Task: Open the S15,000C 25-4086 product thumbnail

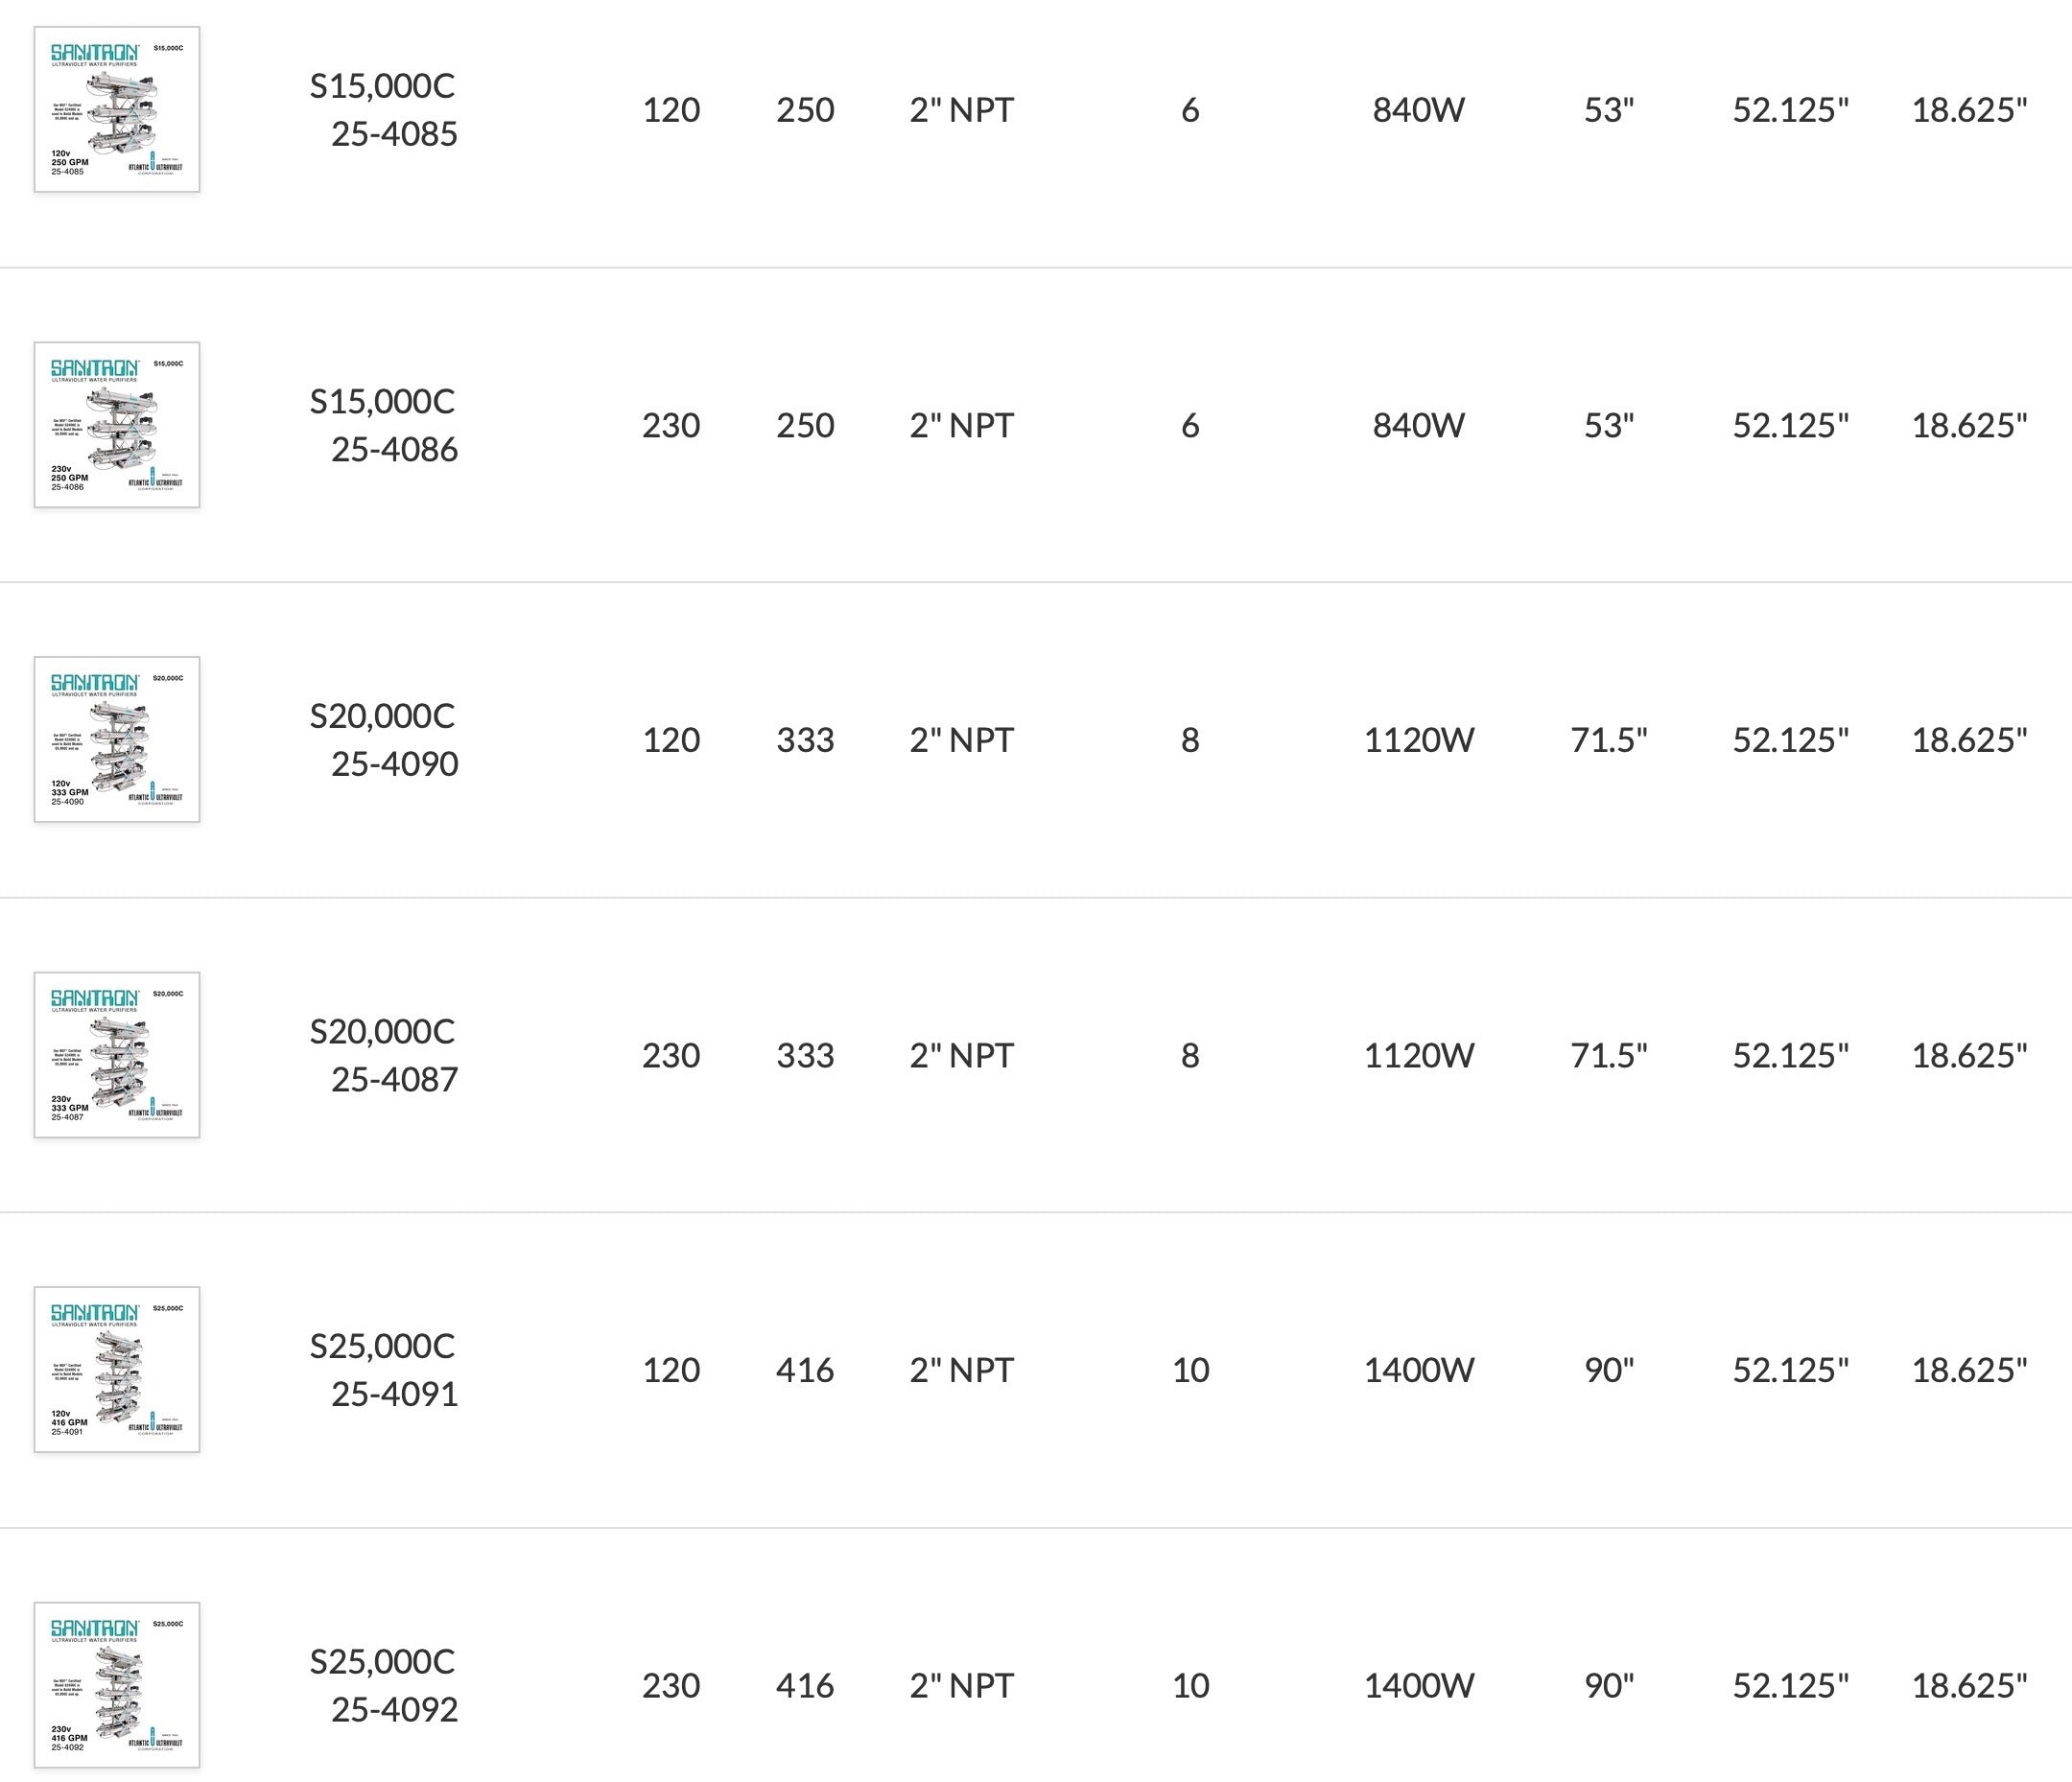Action: tap(117, 425)
